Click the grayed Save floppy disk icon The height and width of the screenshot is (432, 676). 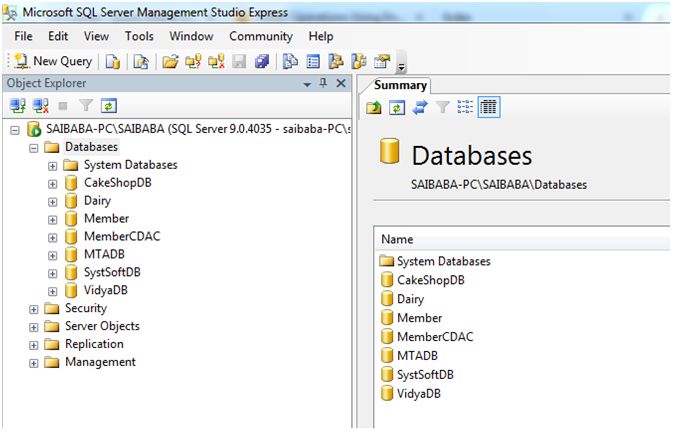(x=239, y=62)
